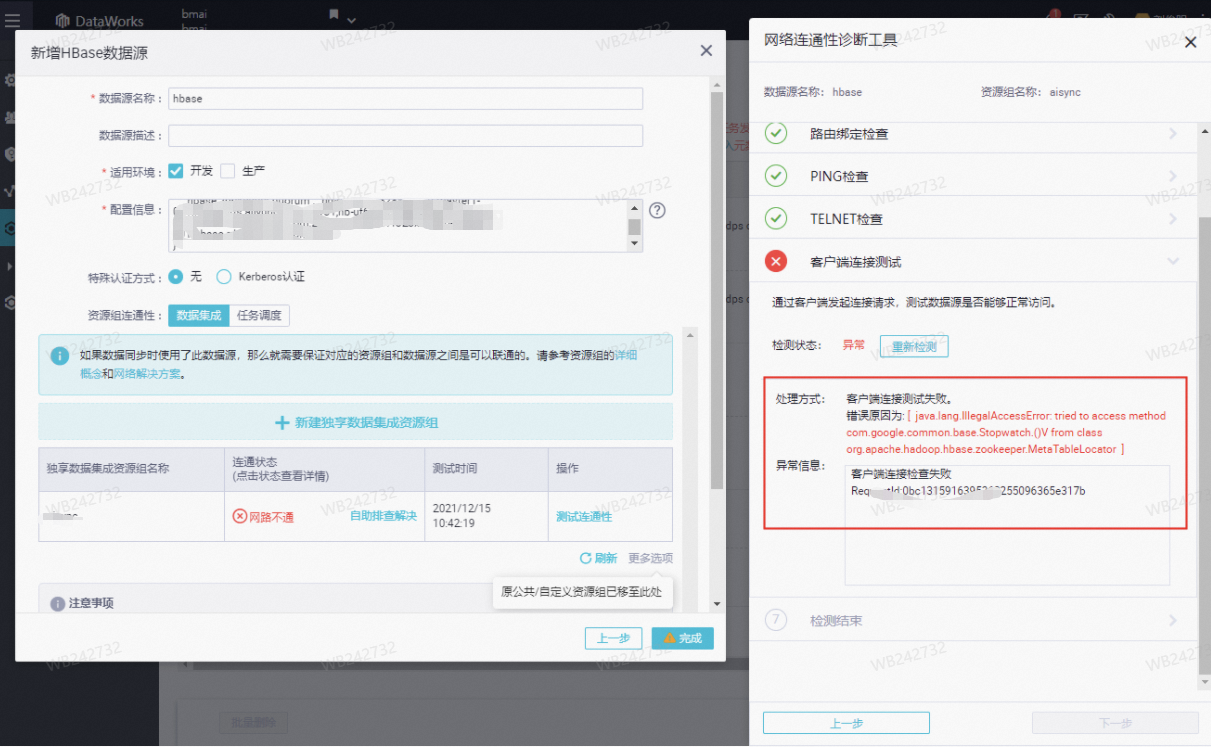Click the red 网络不通 status
Viewport: 1211px width, 747px height.
tap(271, 516)
